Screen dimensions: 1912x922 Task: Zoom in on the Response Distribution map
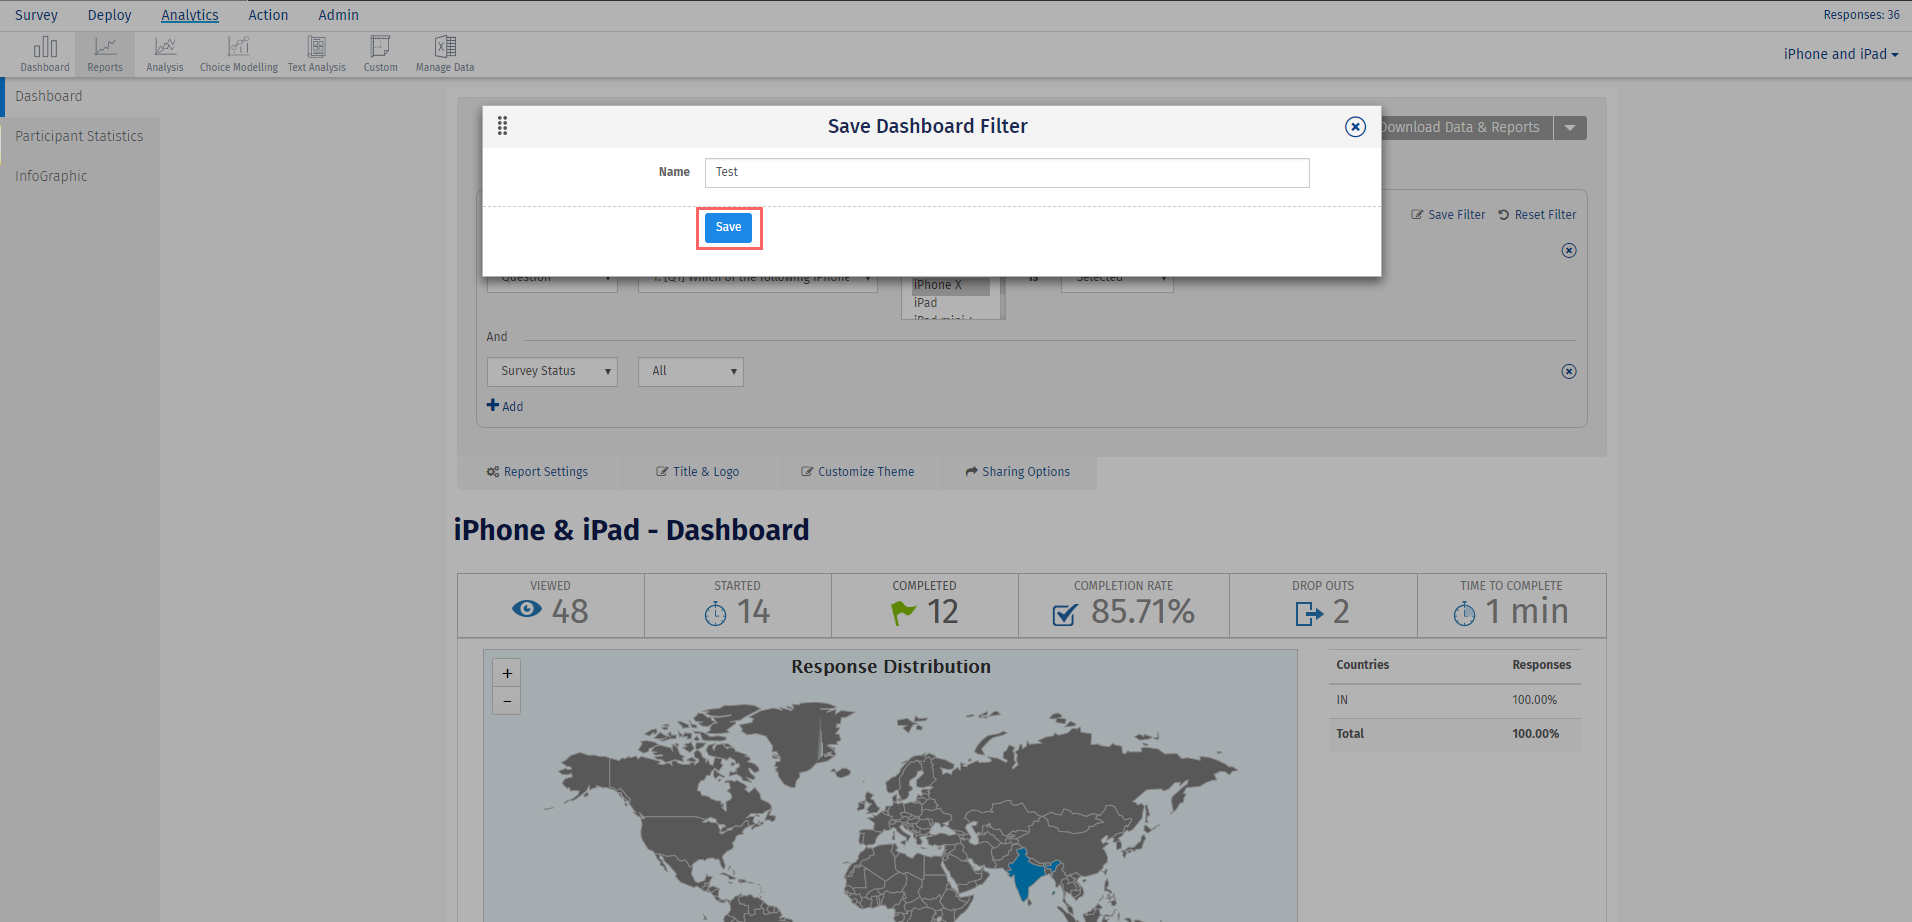(x=506, y=673)
